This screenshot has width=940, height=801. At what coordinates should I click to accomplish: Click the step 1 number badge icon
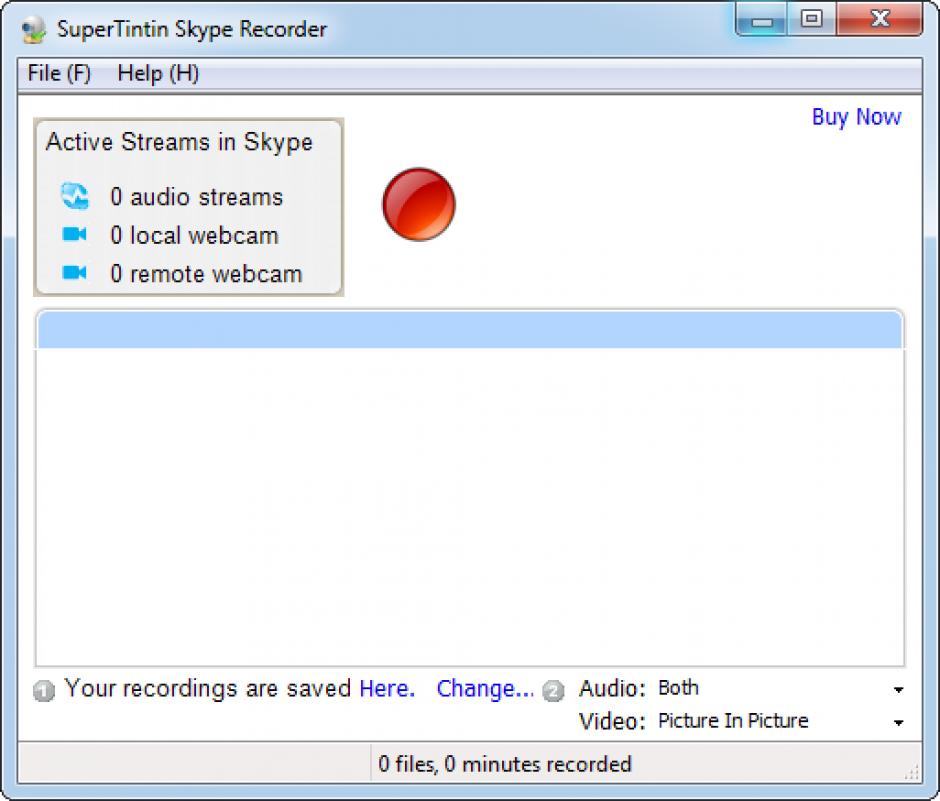point(44,691)
